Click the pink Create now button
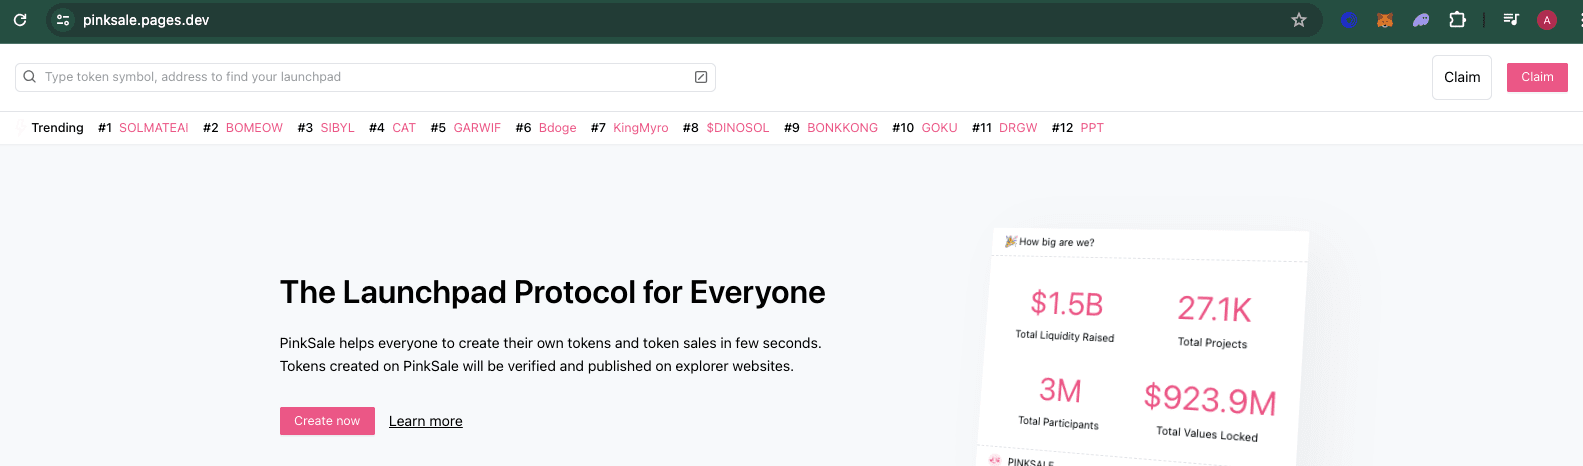Screen dimensions: 1583x466 click(327, 421)
